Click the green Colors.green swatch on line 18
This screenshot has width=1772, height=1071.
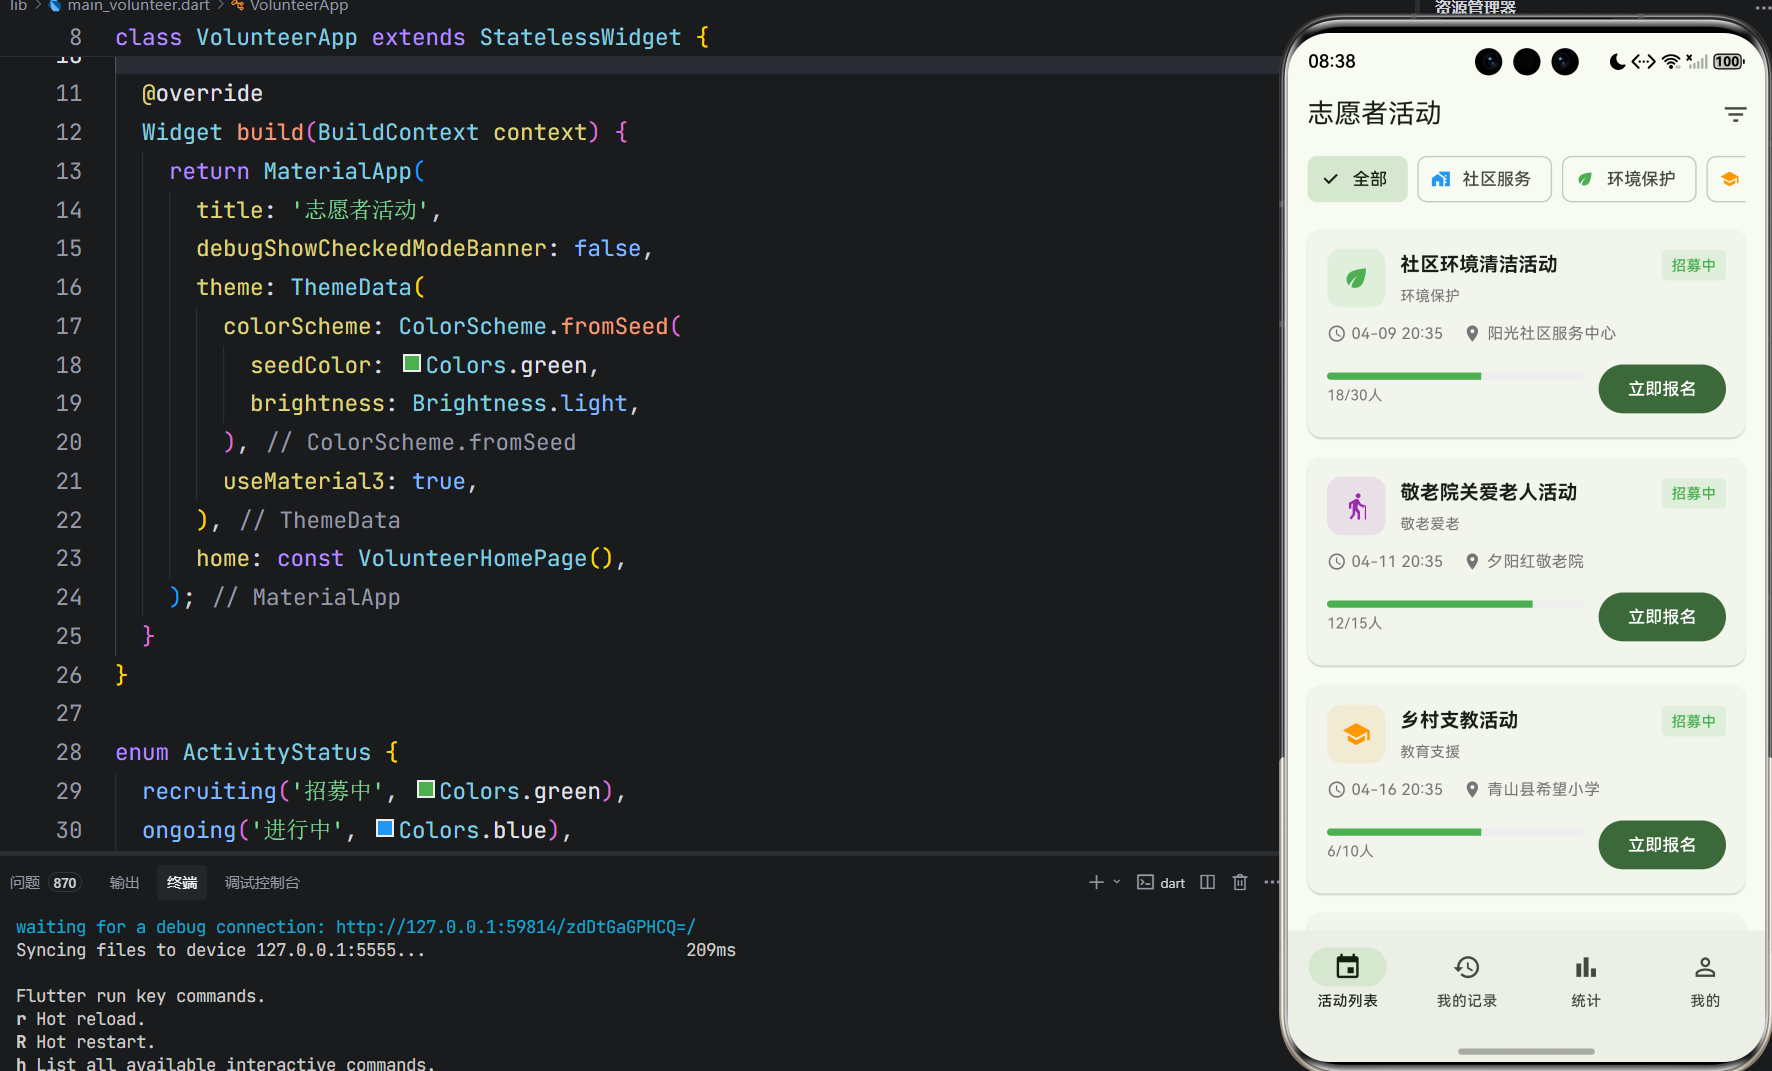[411, 363]
